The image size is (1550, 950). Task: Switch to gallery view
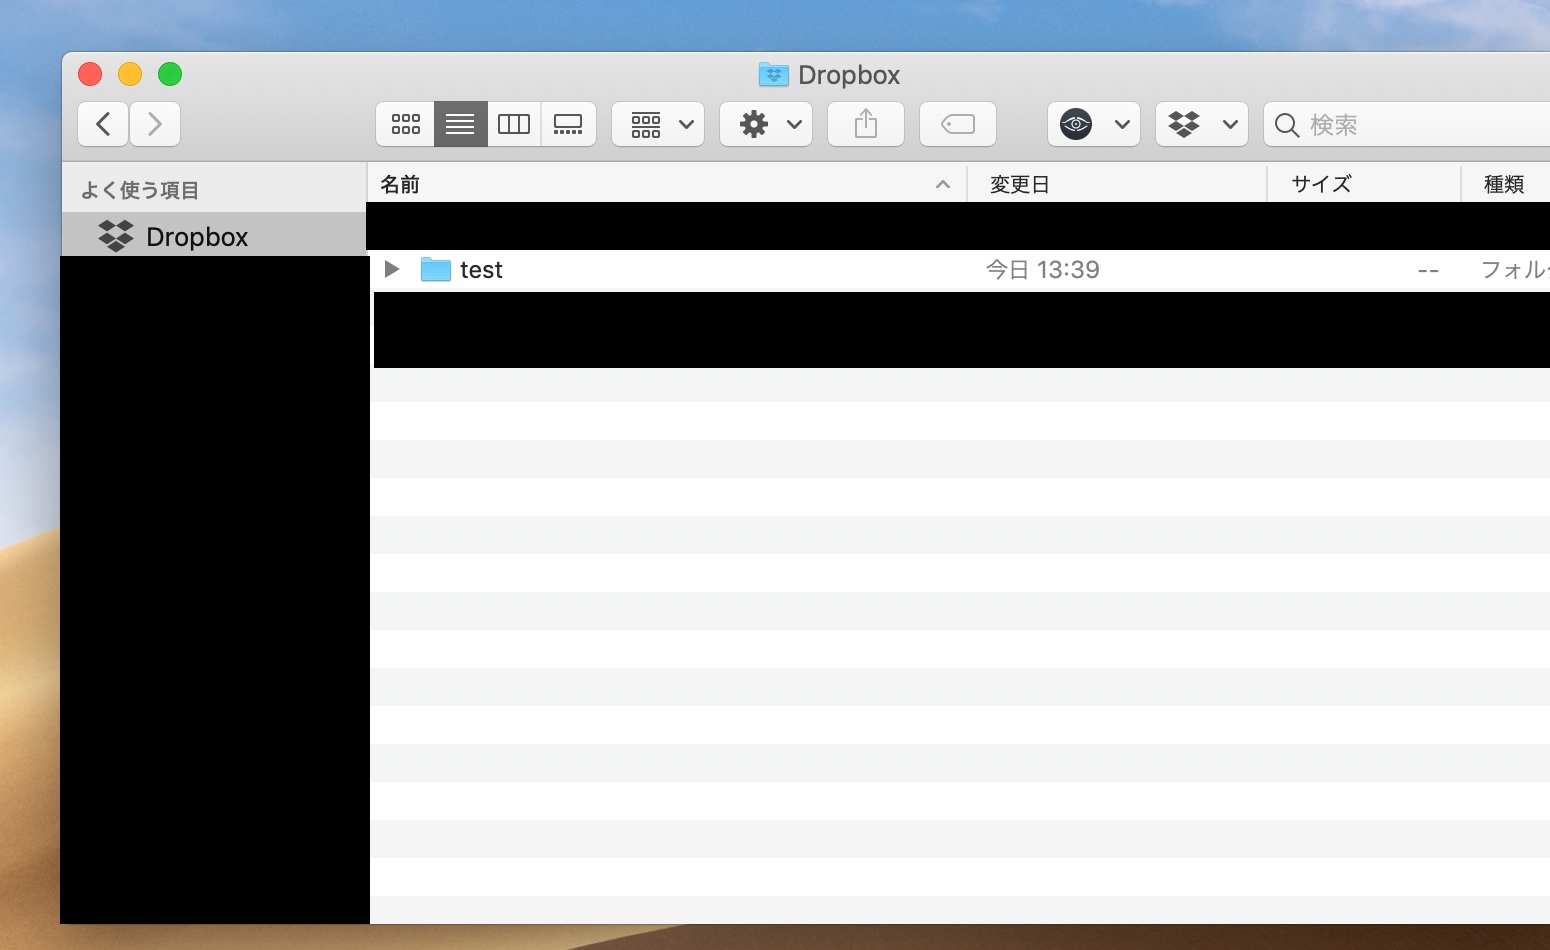click(x=568, y=124)
